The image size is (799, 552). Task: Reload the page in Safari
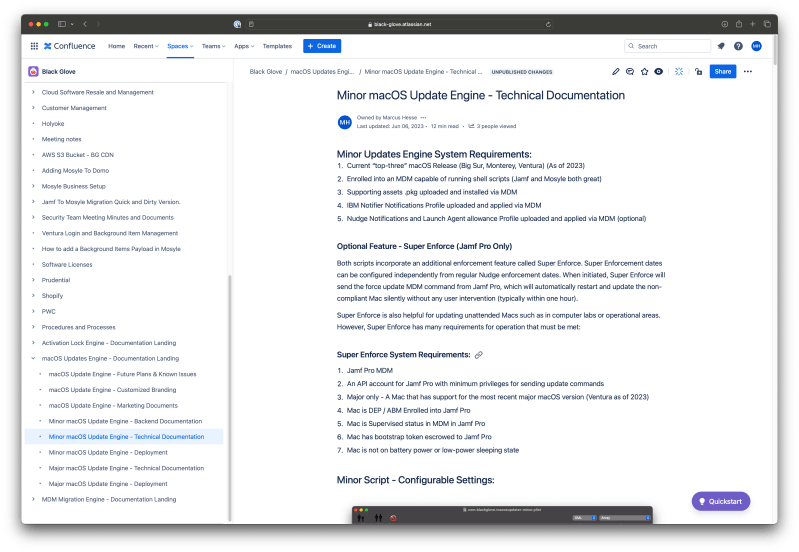pos(548,24)
